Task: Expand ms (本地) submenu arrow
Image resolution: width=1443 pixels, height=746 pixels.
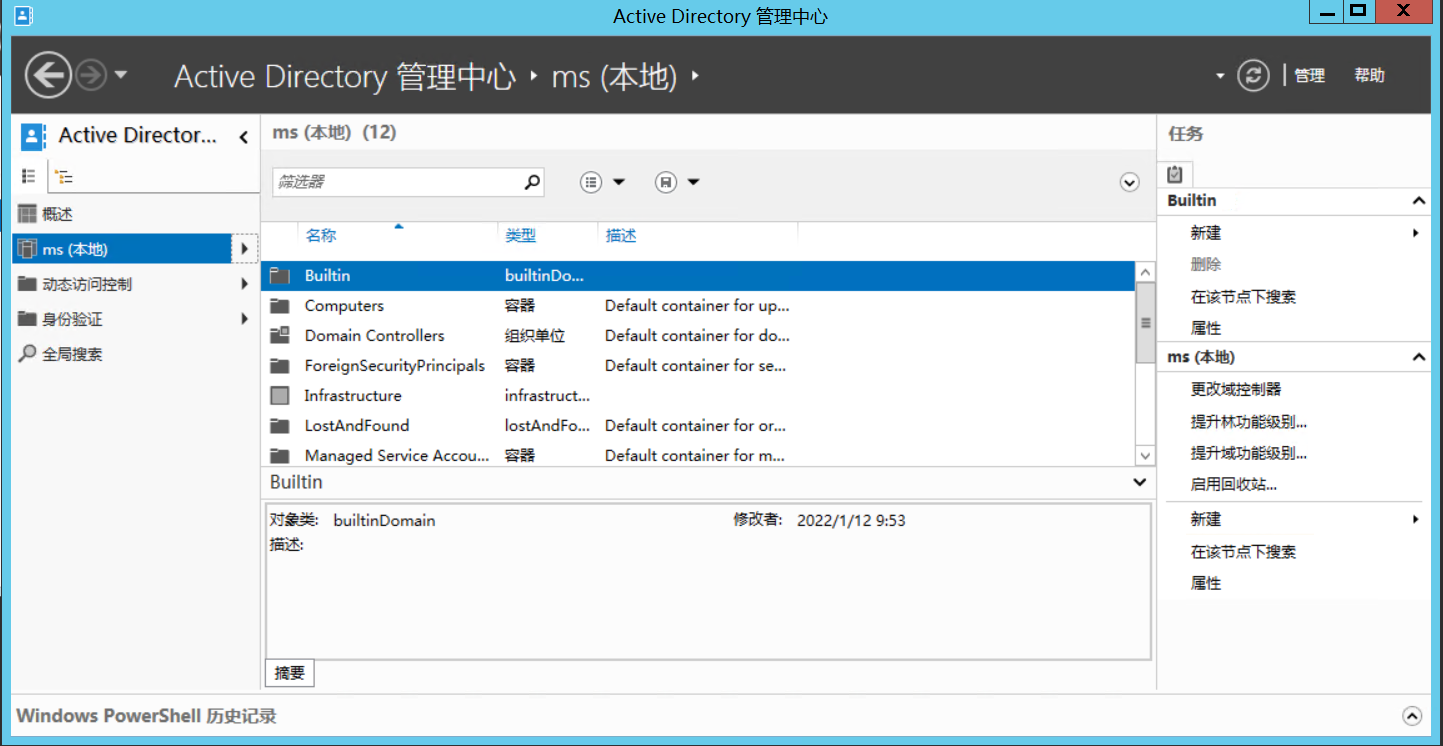Action: [244, 249]
